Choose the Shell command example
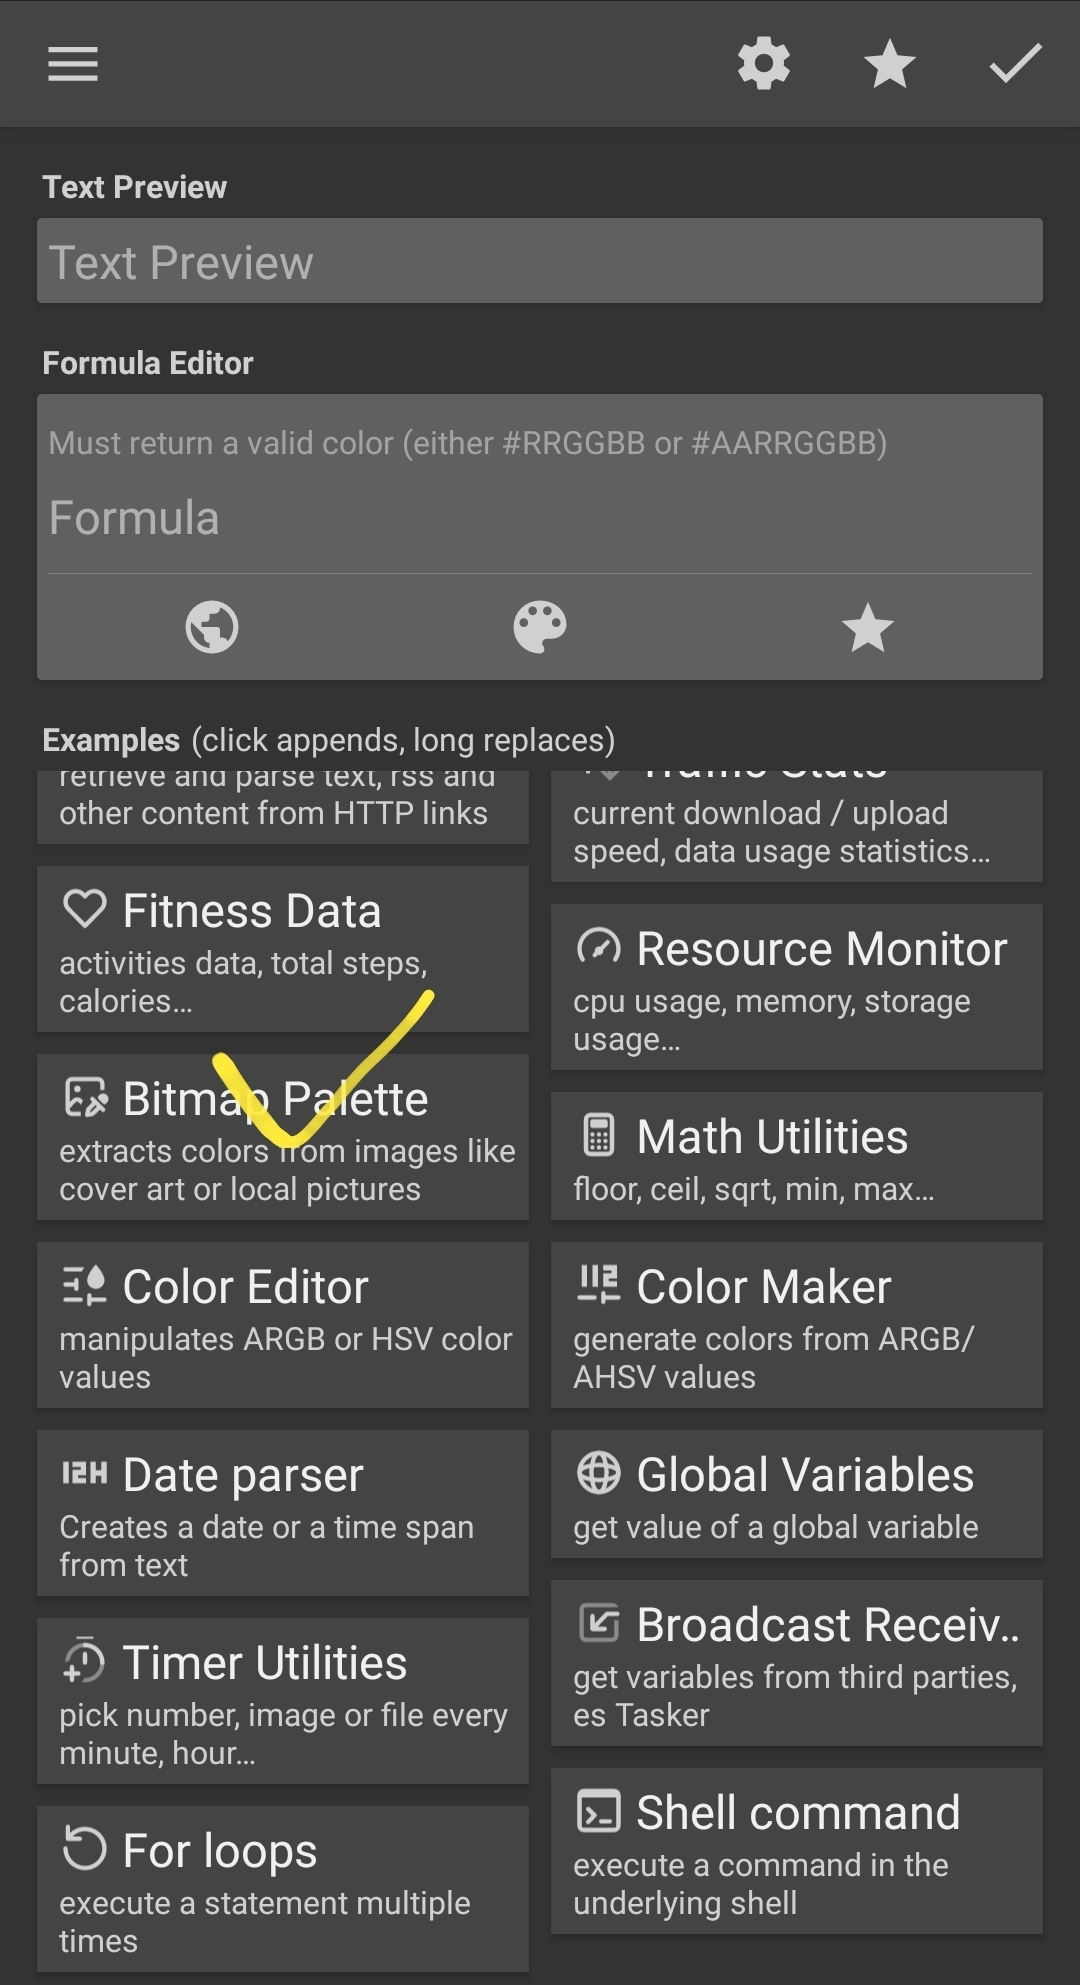 797,1850
